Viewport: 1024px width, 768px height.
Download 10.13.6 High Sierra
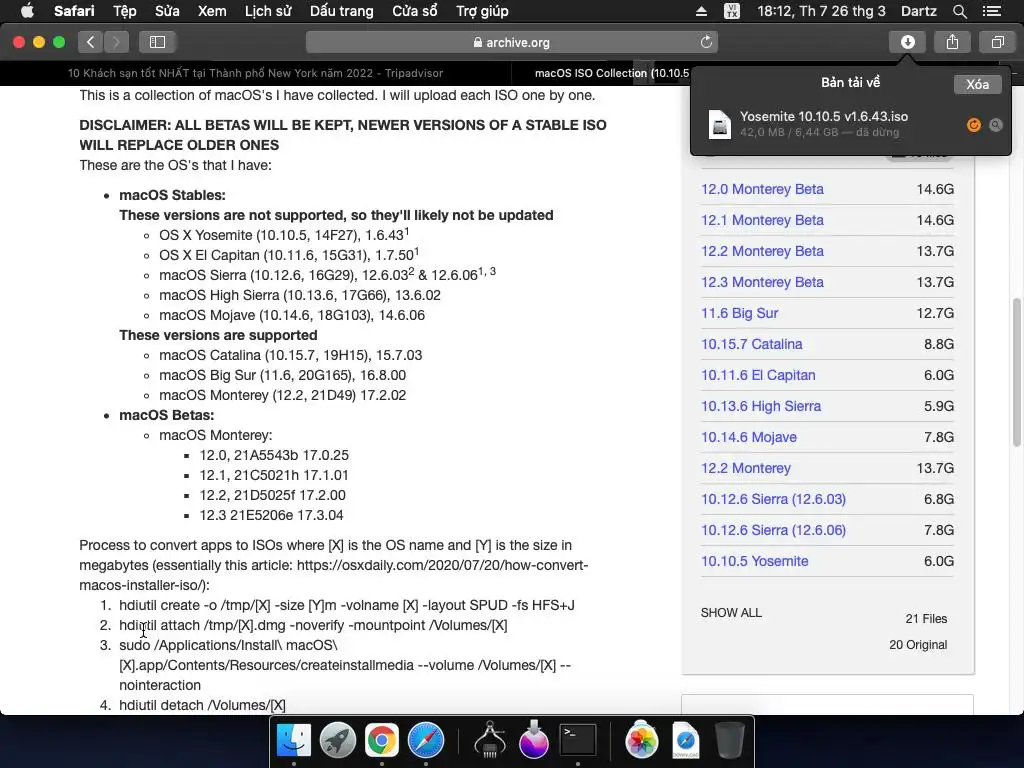click(761, 406)
